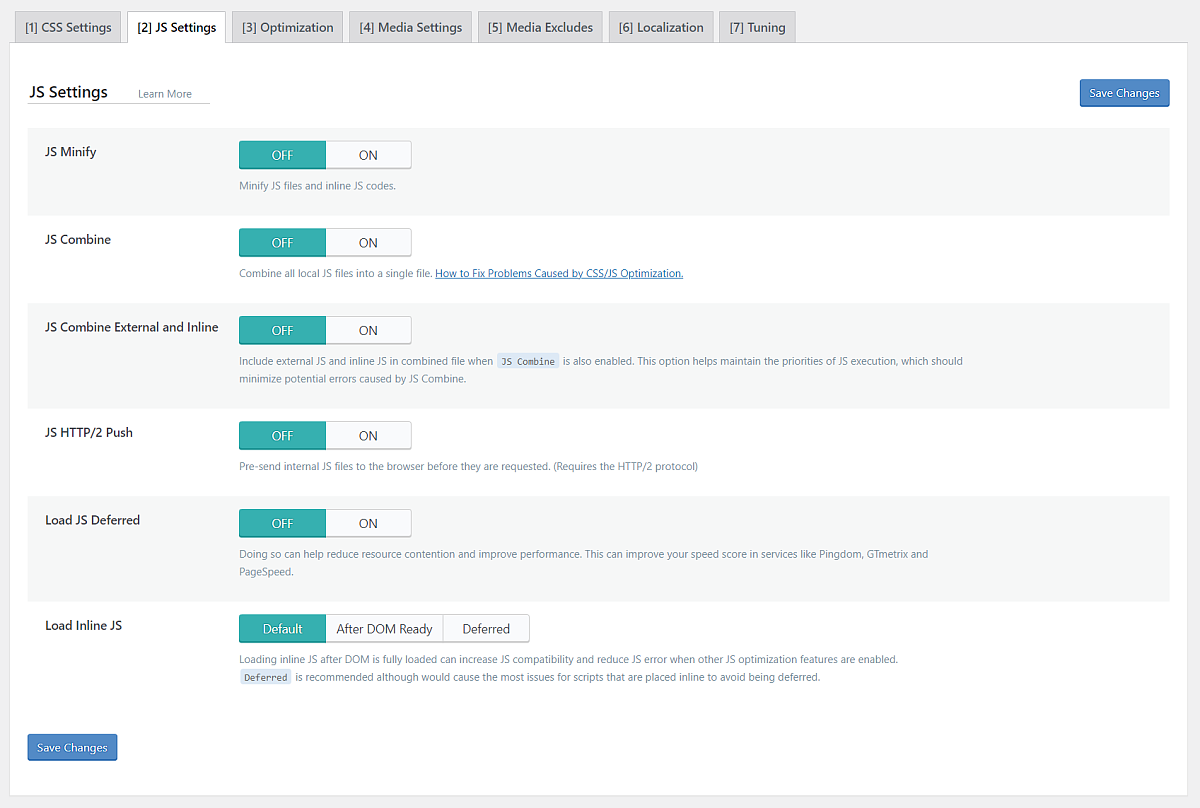The height and width of the screenshot is (808, 1200).
Task: Set JS Minify to OFF
Action: pyautogui.click(x=282, y=155)
